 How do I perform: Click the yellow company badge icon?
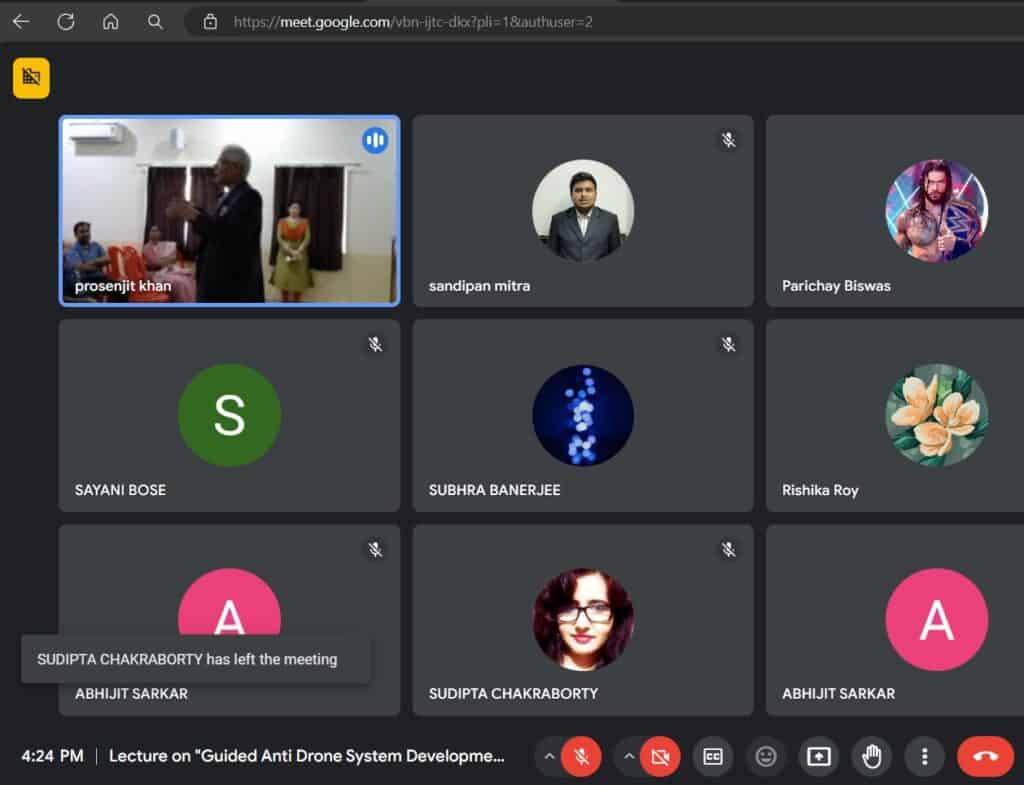click(31, 78)
